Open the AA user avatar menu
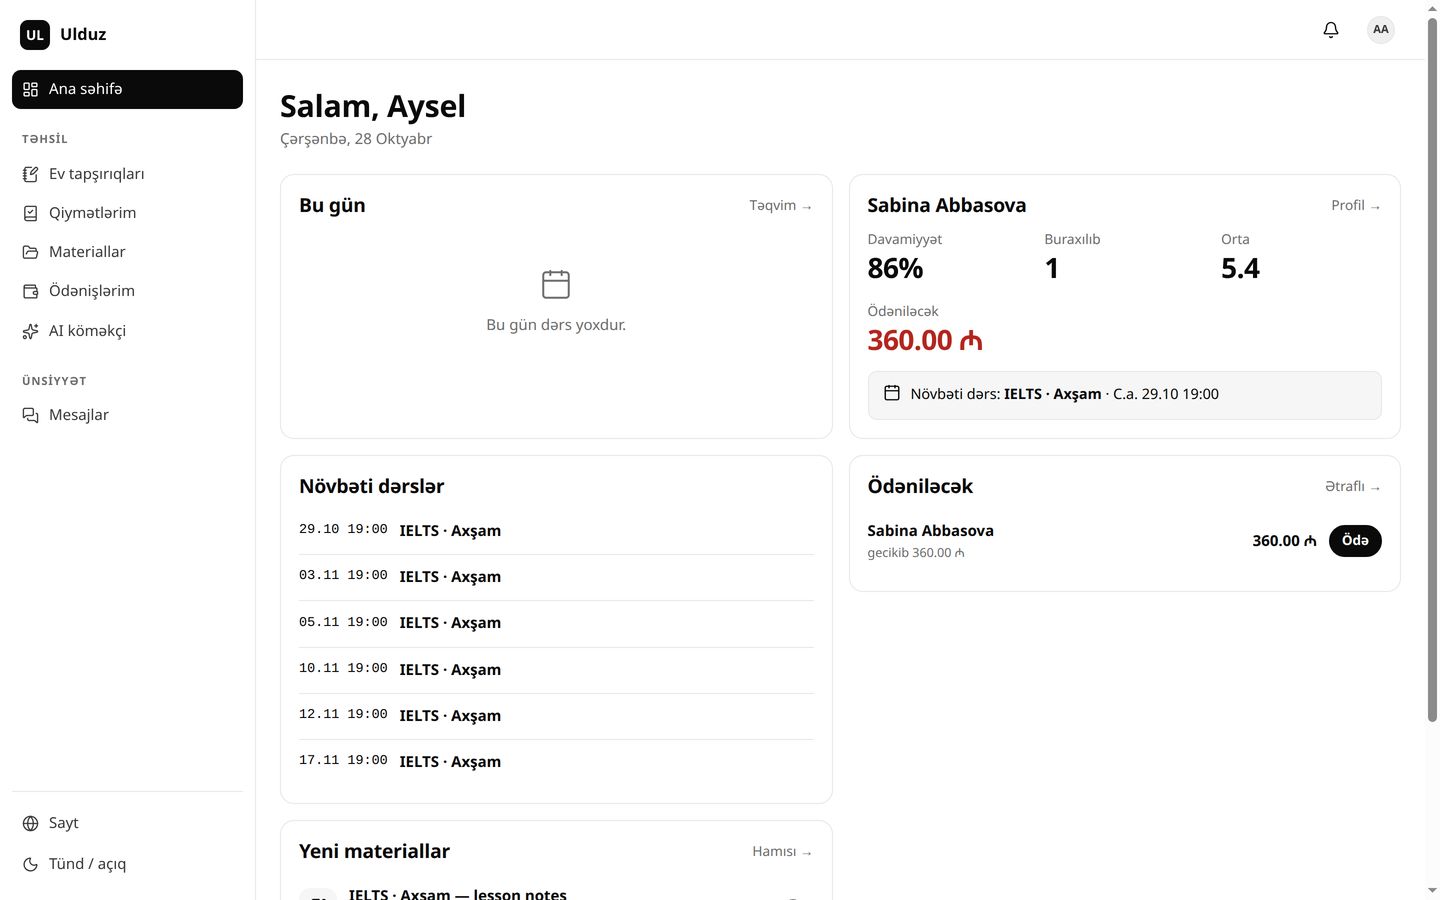 point(1381,30)
